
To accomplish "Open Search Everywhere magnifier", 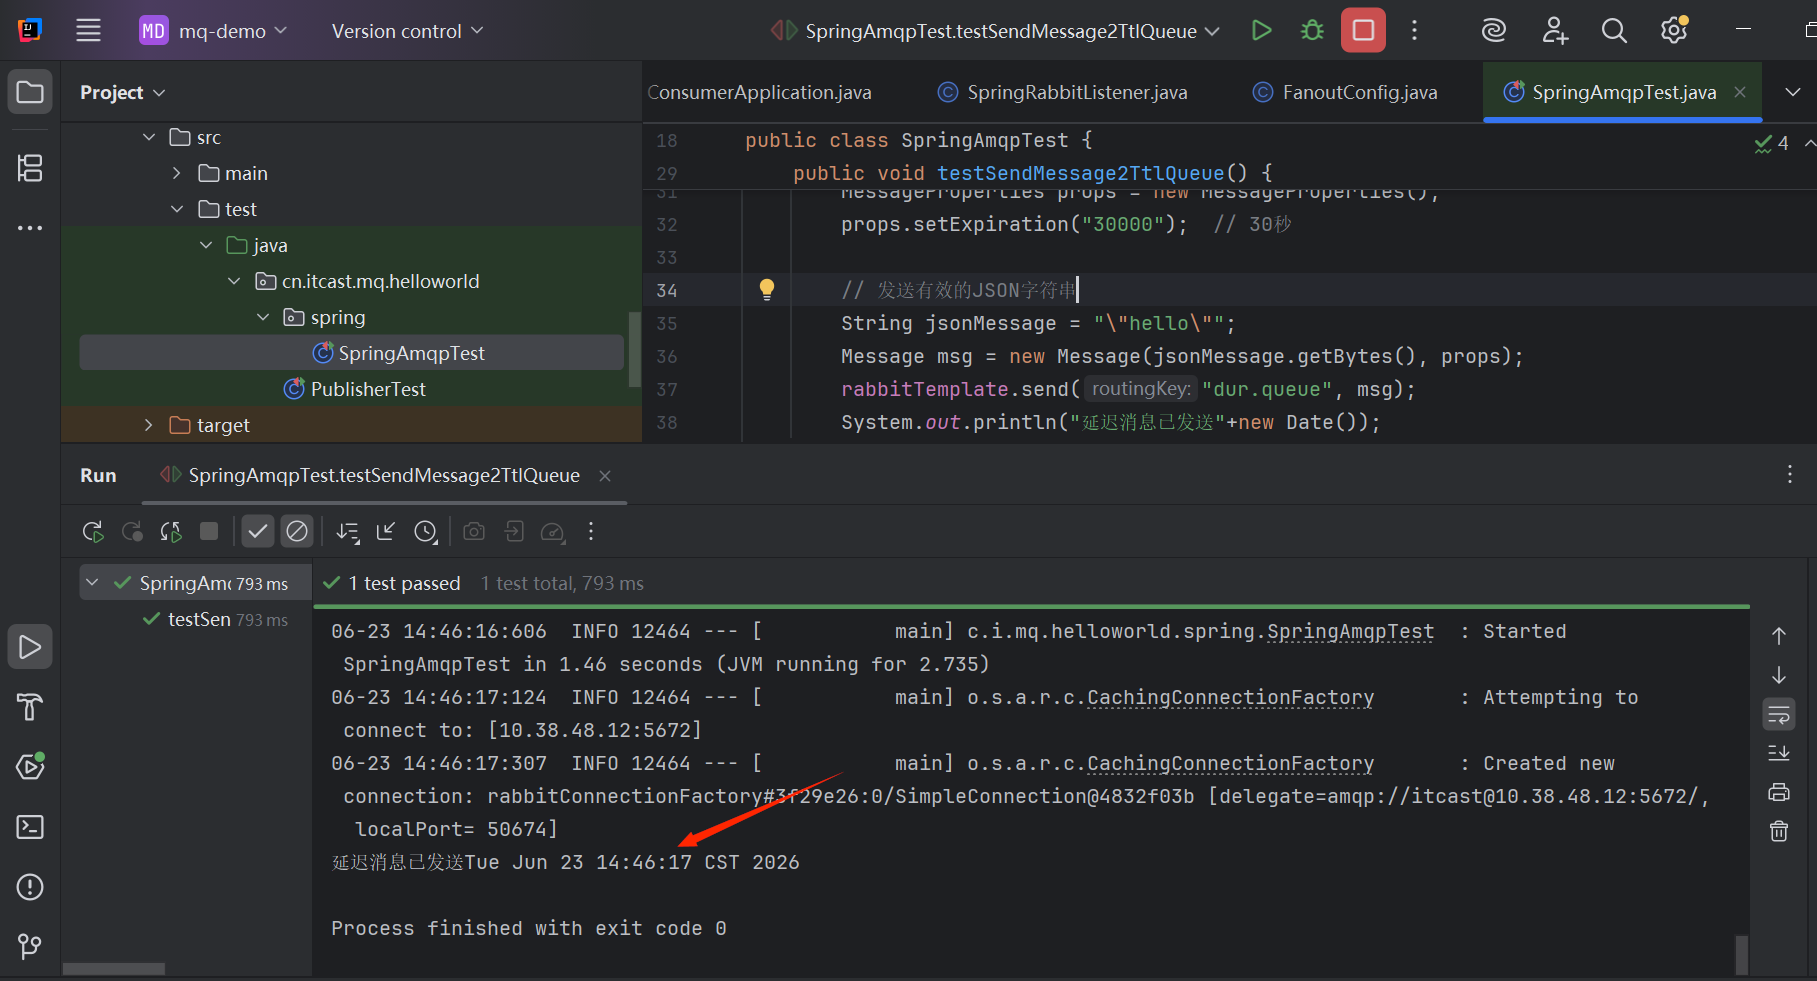I will click(x=1614, y=31).
